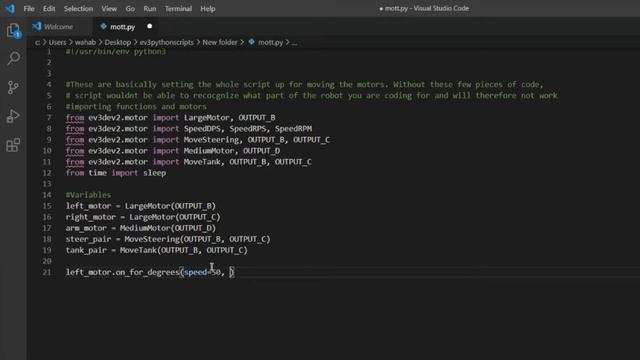This screenshot has height=360, width=640.
Task: Click the mott.py breadcrumb segment
Action: tap(270, 42)
